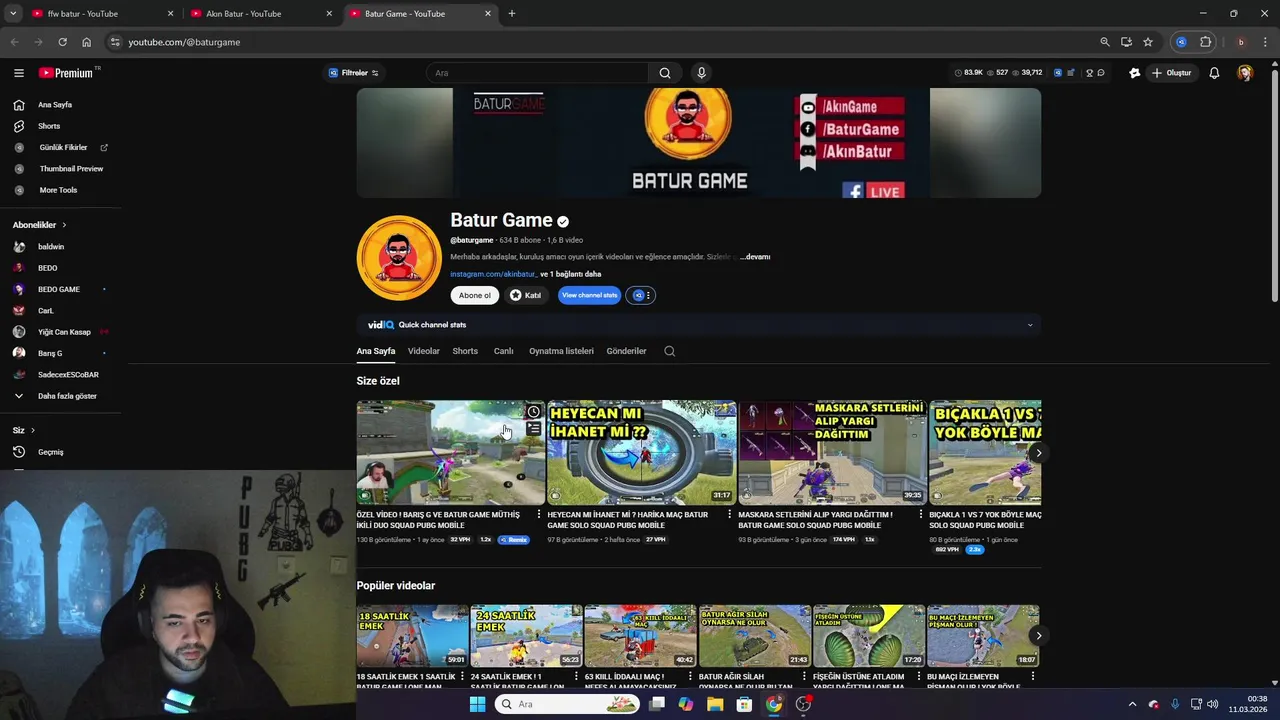Open More Tools in sidebar
1280x720 pixels.
(60, 190)
